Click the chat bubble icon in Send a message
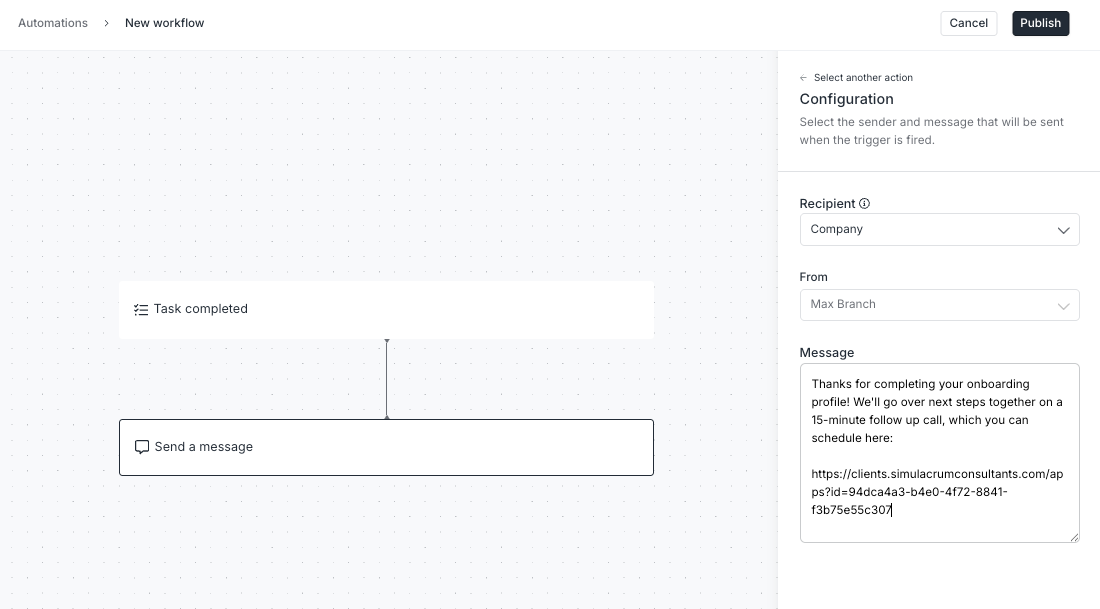This screenshot has width=1100, height=609. click(x=142, y=447)
